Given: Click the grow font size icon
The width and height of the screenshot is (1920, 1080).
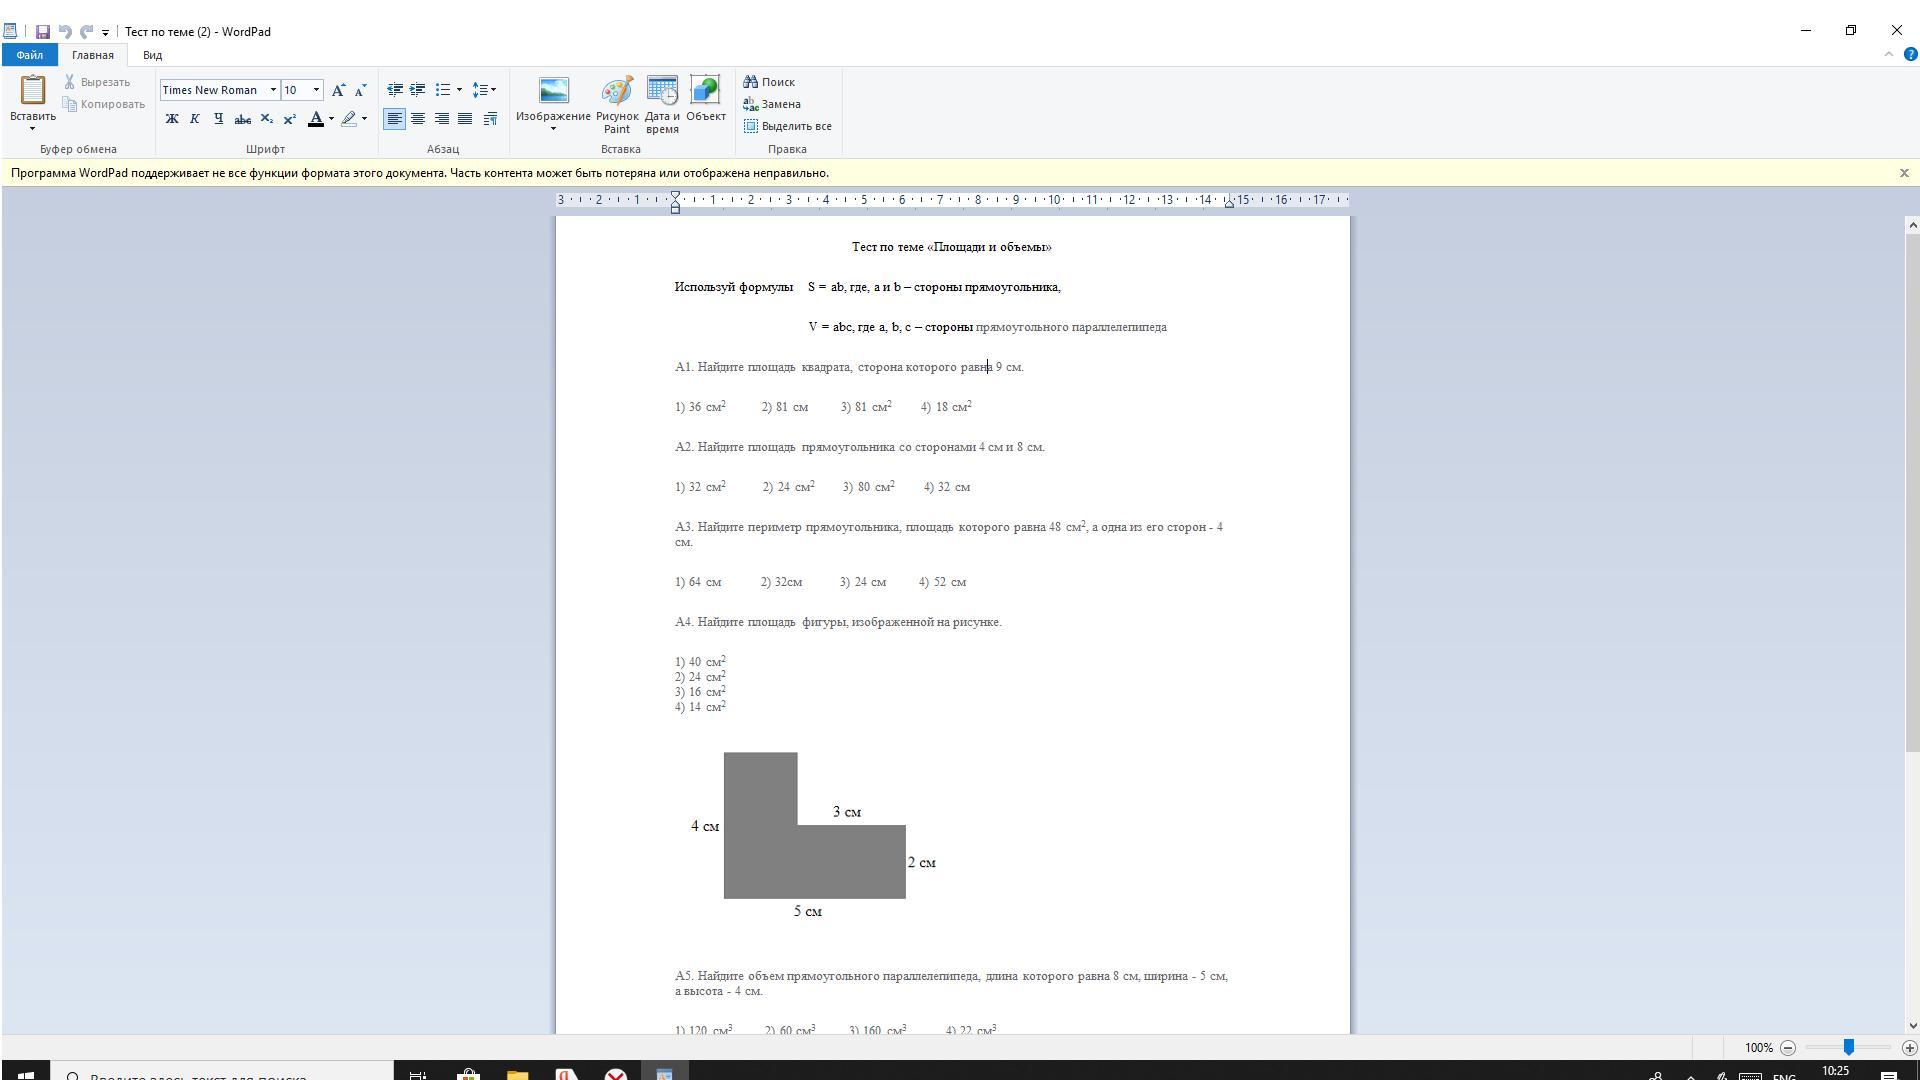Looking at the screenshot, I should point(338,90).
